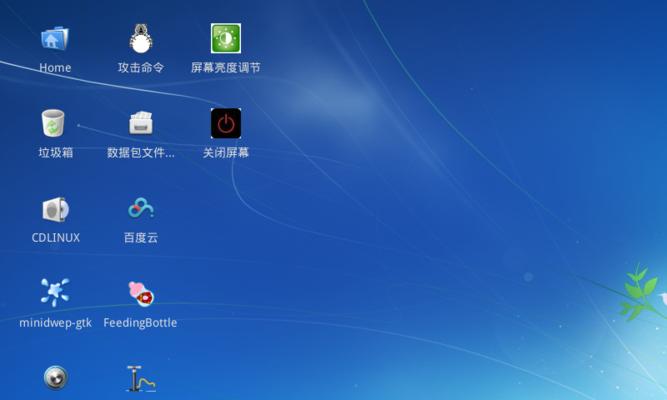This screenshot has width=667, height=400.
Task: Click the round silver knob desktop icon
Action: tap(55, 378)
